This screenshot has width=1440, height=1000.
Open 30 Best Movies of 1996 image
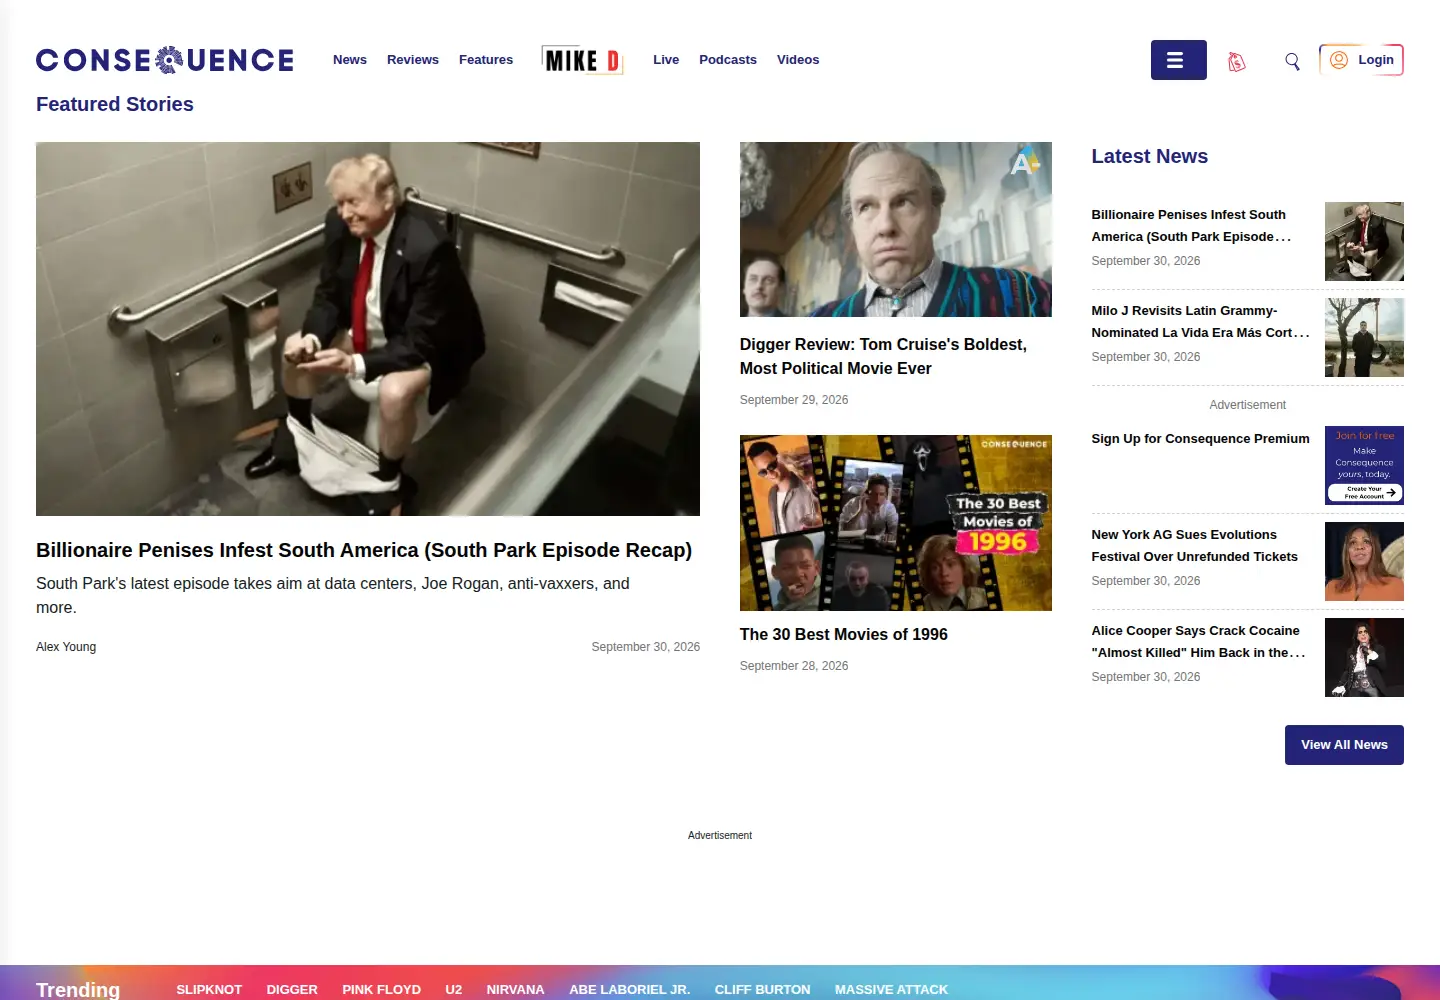coord(896,523)
